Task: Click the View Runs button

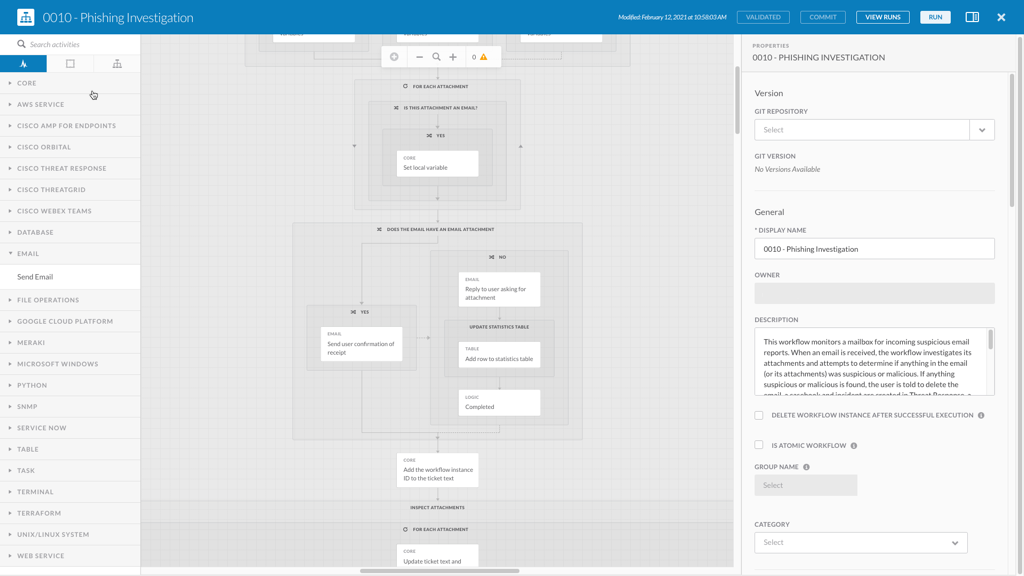Action: click(x=882, y=17)
